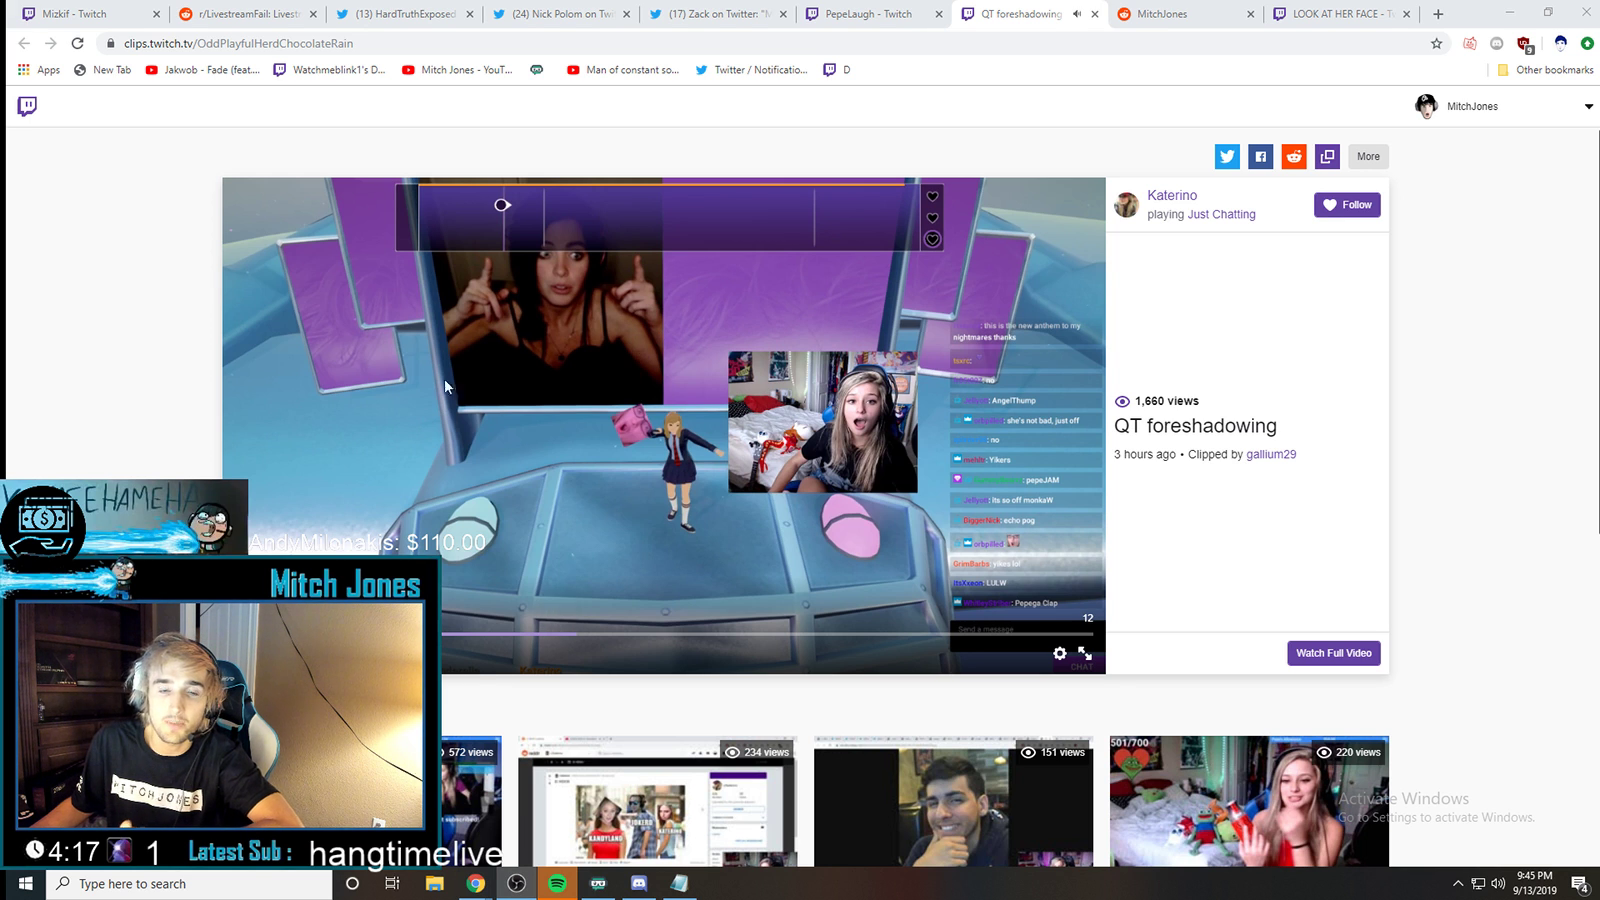The height and width of the screenshot is (900, 1600).
Task: Open the Other bookmarks folder
Action: coord(1545,70)
